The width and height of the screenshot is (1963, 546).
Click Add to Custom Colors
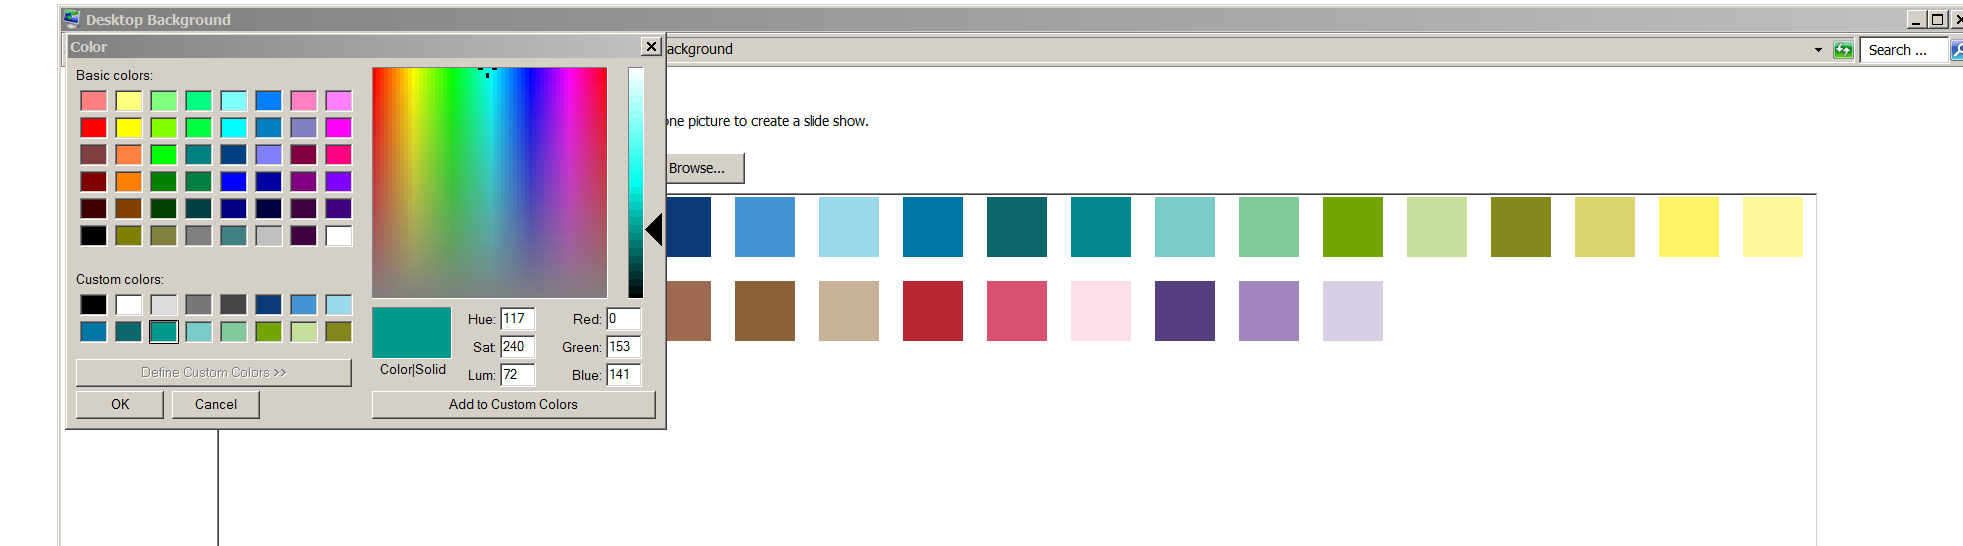[x=513, y=404]
